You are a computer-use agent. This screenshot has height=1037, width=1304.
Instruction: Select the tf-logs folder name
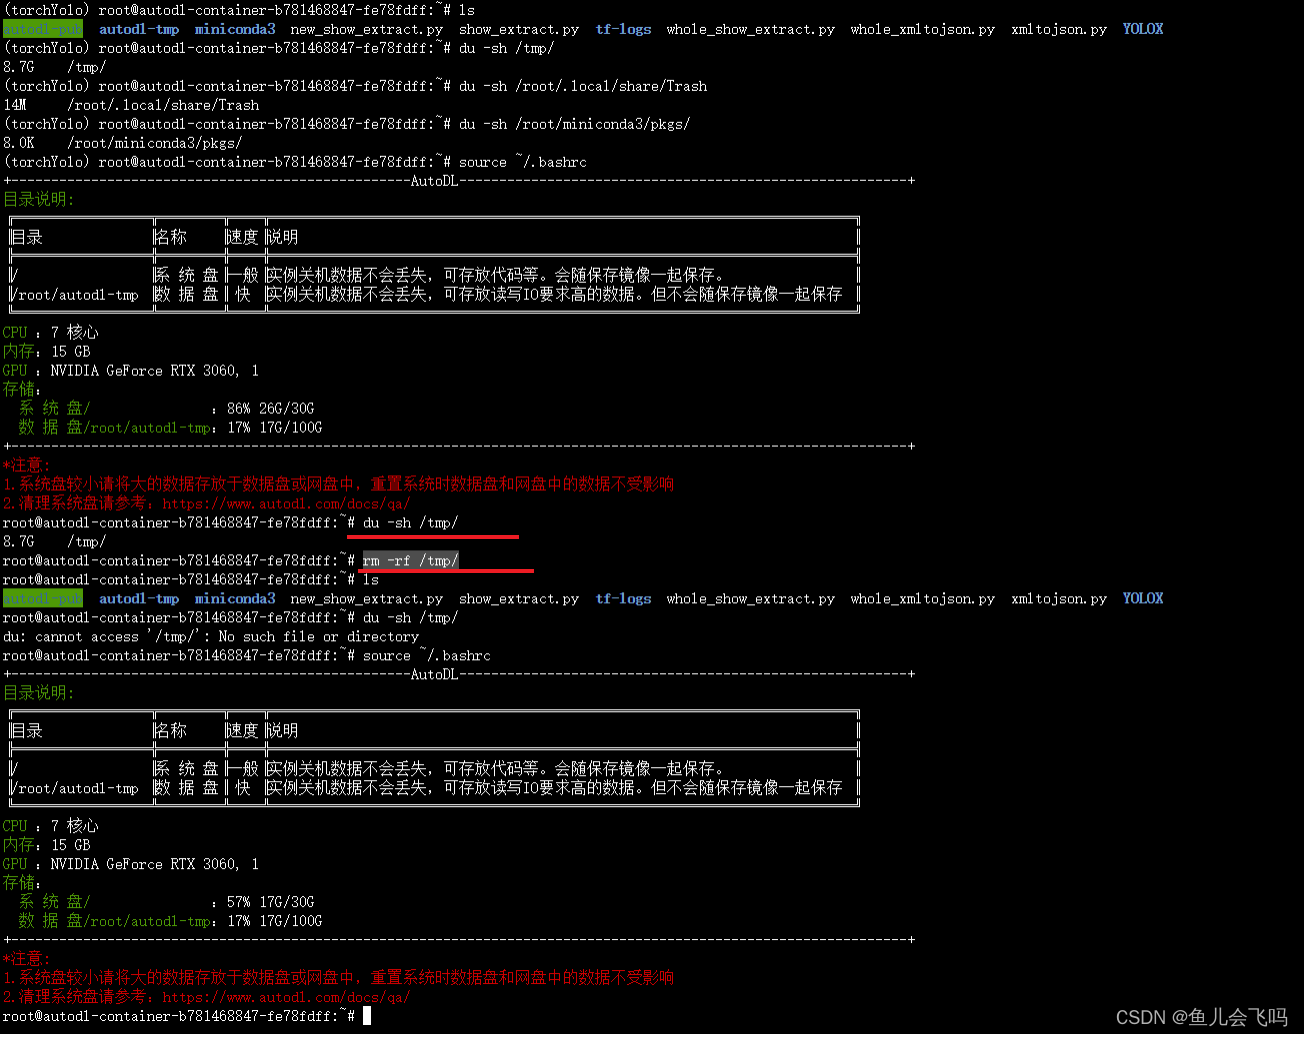pos(623,29)
